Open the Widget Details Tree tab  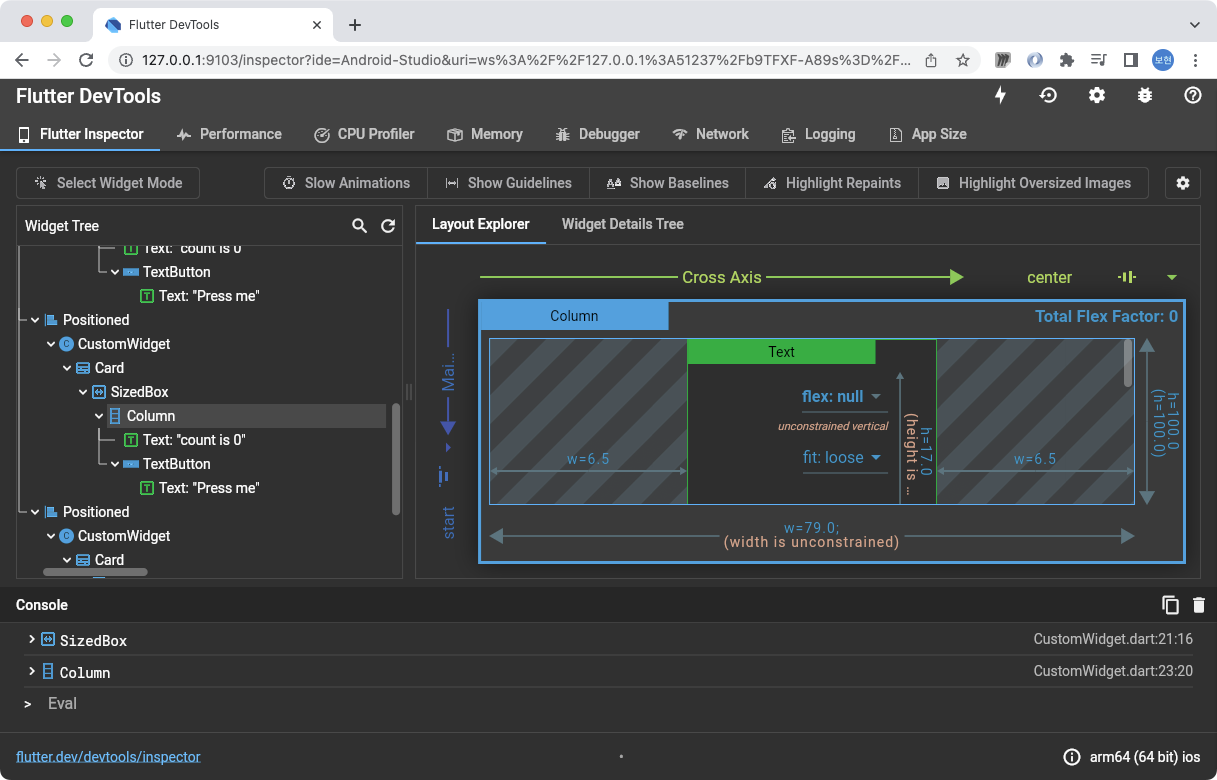pyautogui.click(x=623, y=224)
